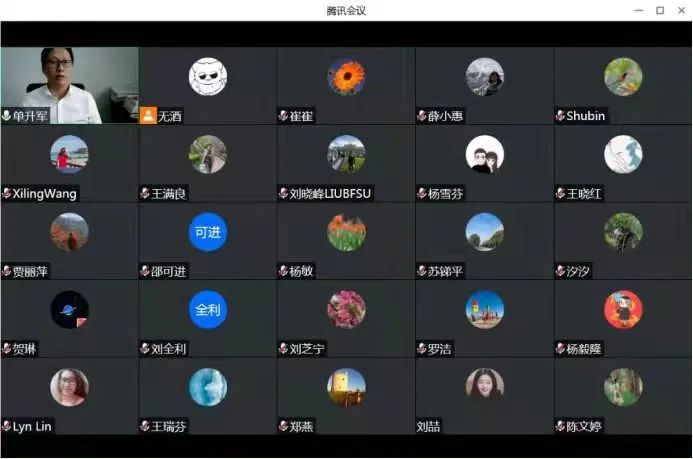Viewport: 693px width, 459px height.
Task: Click the 杨雪芬 name label
Action: pyautogui.click(x=446, y=193)
